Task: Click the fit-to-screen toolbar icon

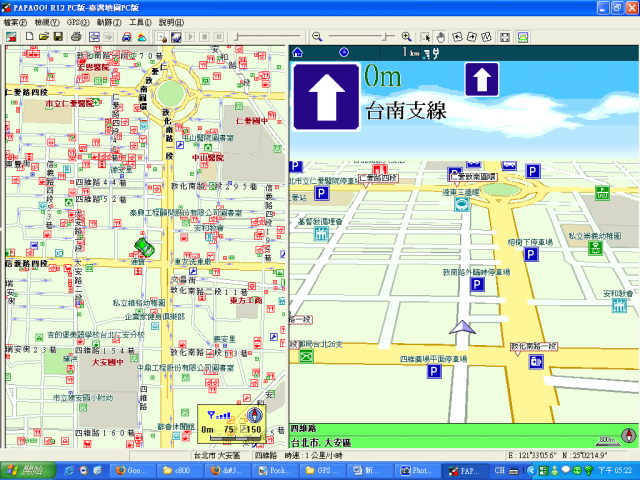Action: [x=505, y=37]
